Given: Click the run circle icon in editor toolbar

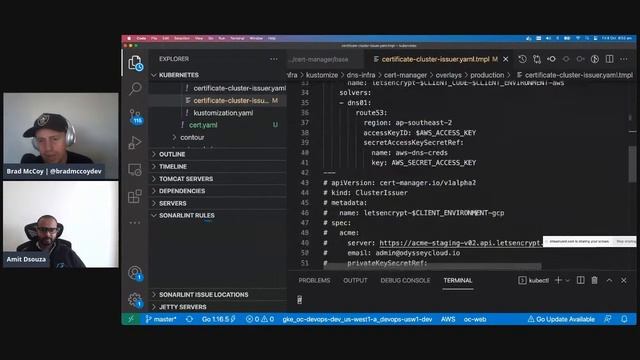Looking at the screenshot, I should 595,59.
